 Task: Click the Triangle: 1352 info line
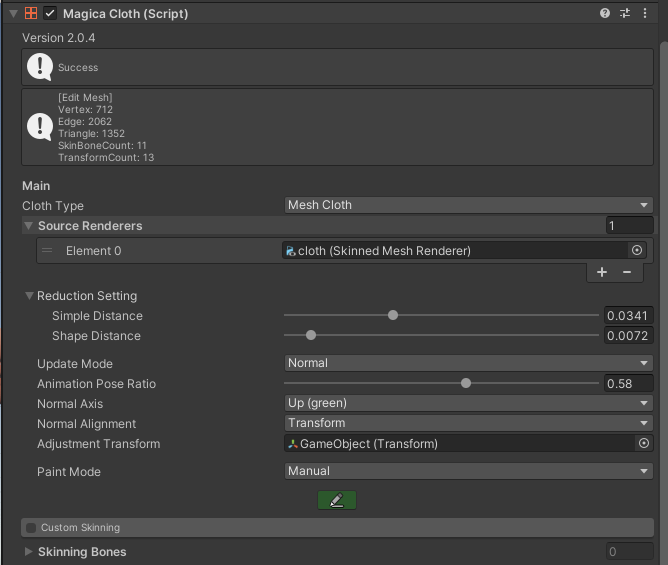click(92, 133)
